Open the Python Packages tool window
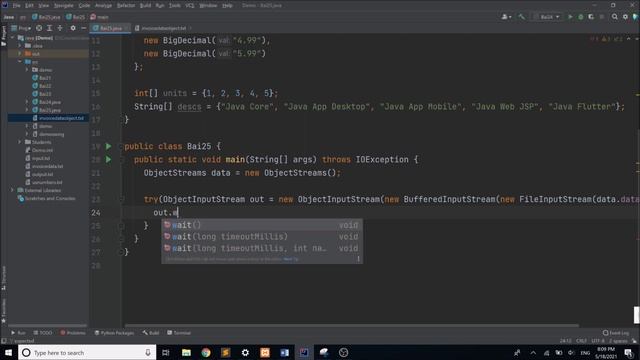Image resolution: width=640 pixels, height=360 pixels. pos(114,333)
